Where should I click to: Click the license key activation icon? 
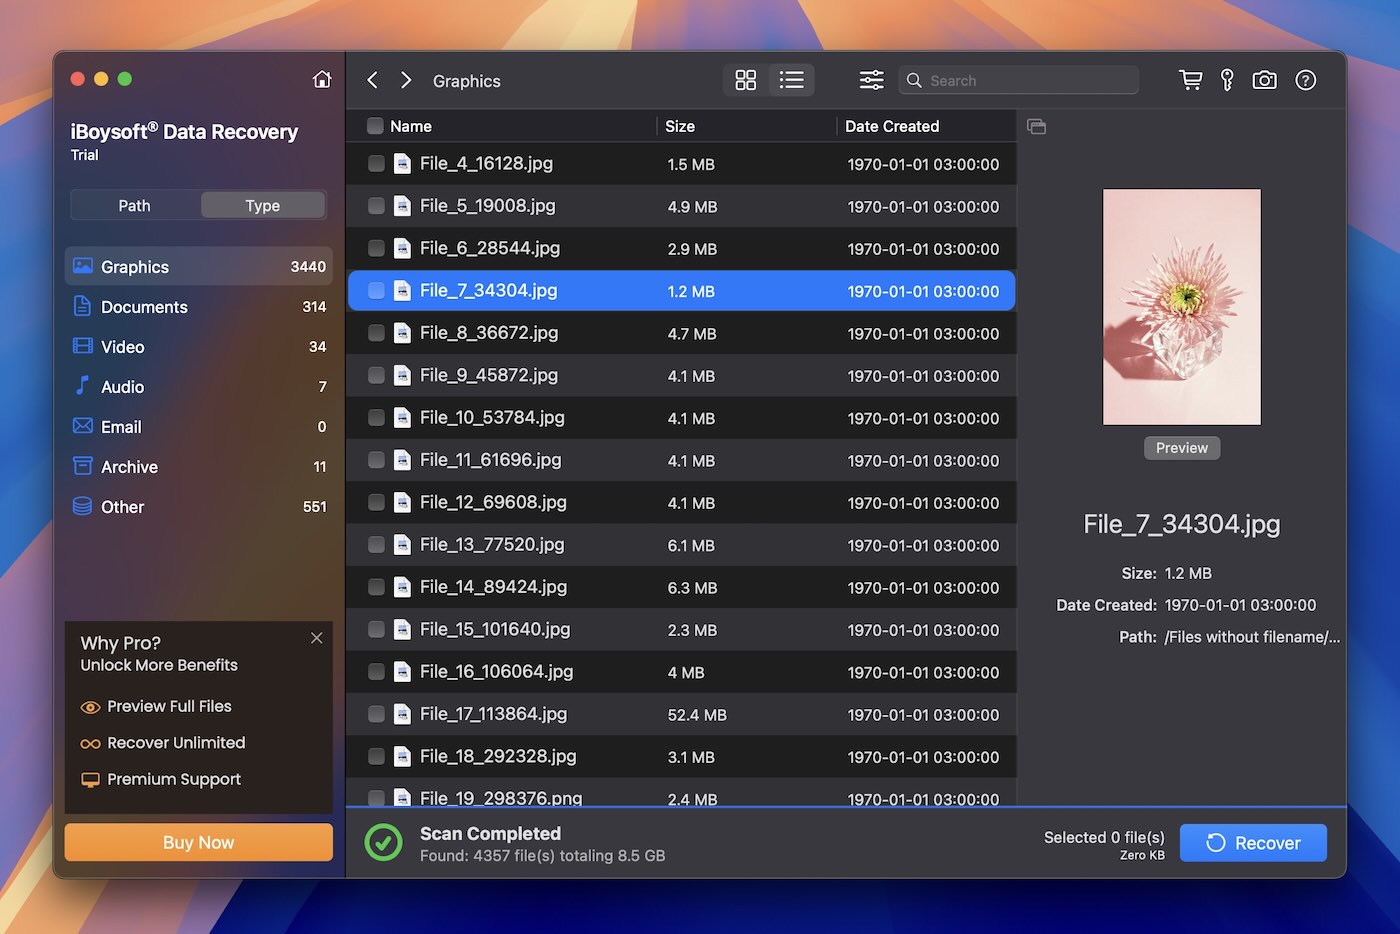click(1227, 80)
